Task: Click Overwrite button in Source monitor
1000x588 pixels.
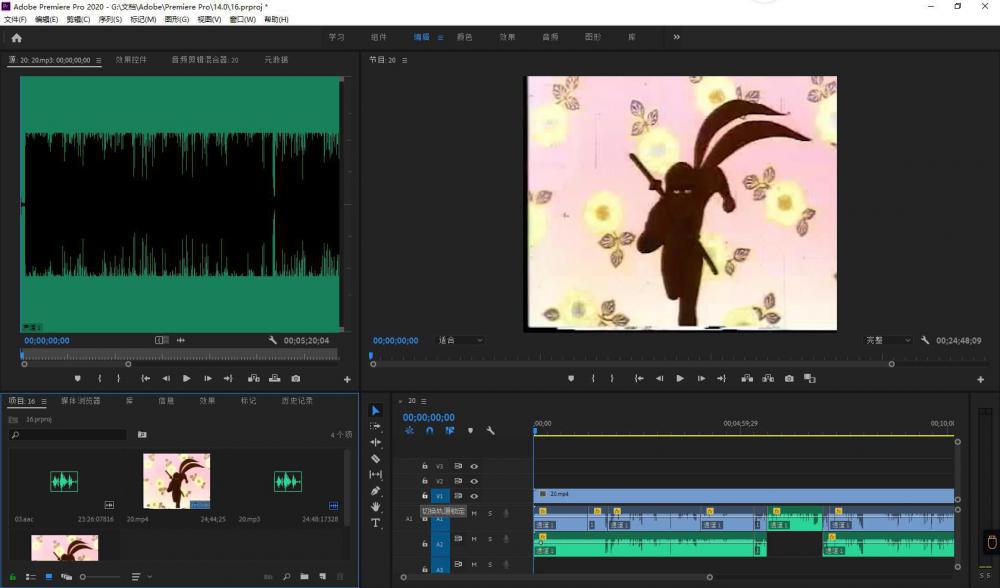Action: tap(275, 378)
